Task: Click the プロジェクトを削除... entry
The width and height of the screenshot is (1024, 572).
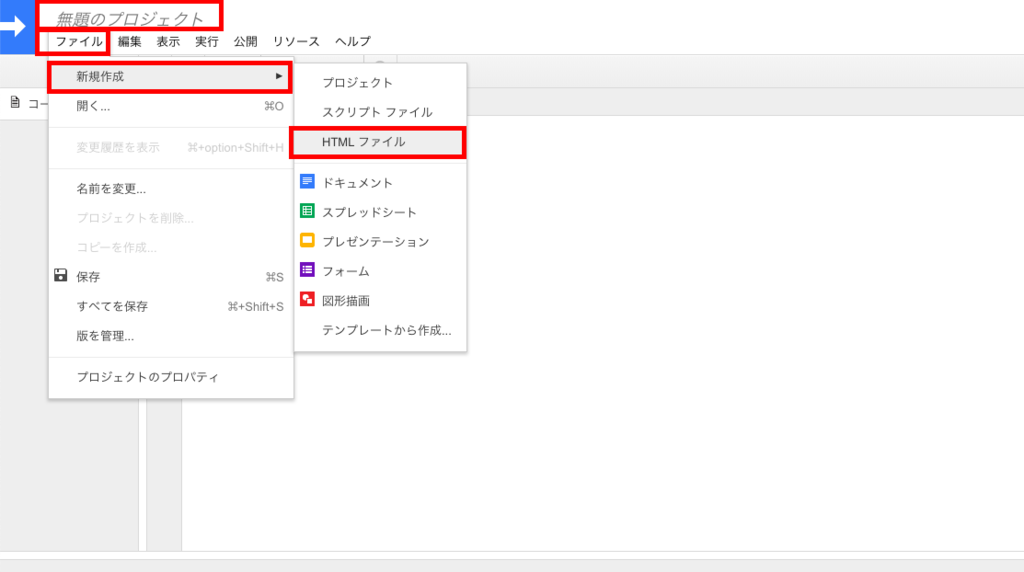Action: pos(170,218)
